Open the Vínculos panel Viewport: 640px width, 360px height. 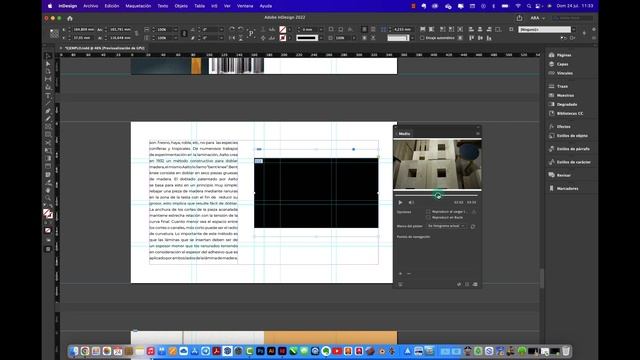click(564, 73)
